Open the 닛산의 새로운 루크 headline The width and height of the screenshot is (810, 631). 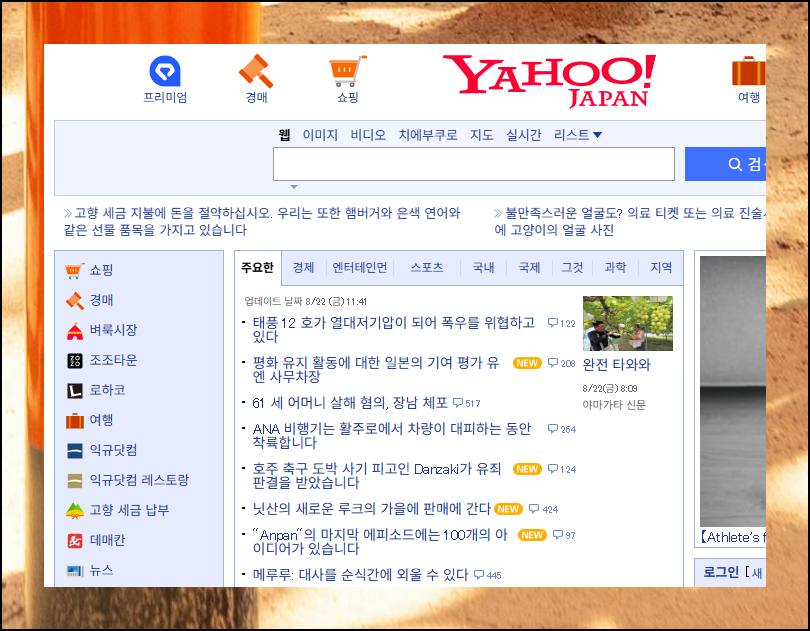pos(371,509)
